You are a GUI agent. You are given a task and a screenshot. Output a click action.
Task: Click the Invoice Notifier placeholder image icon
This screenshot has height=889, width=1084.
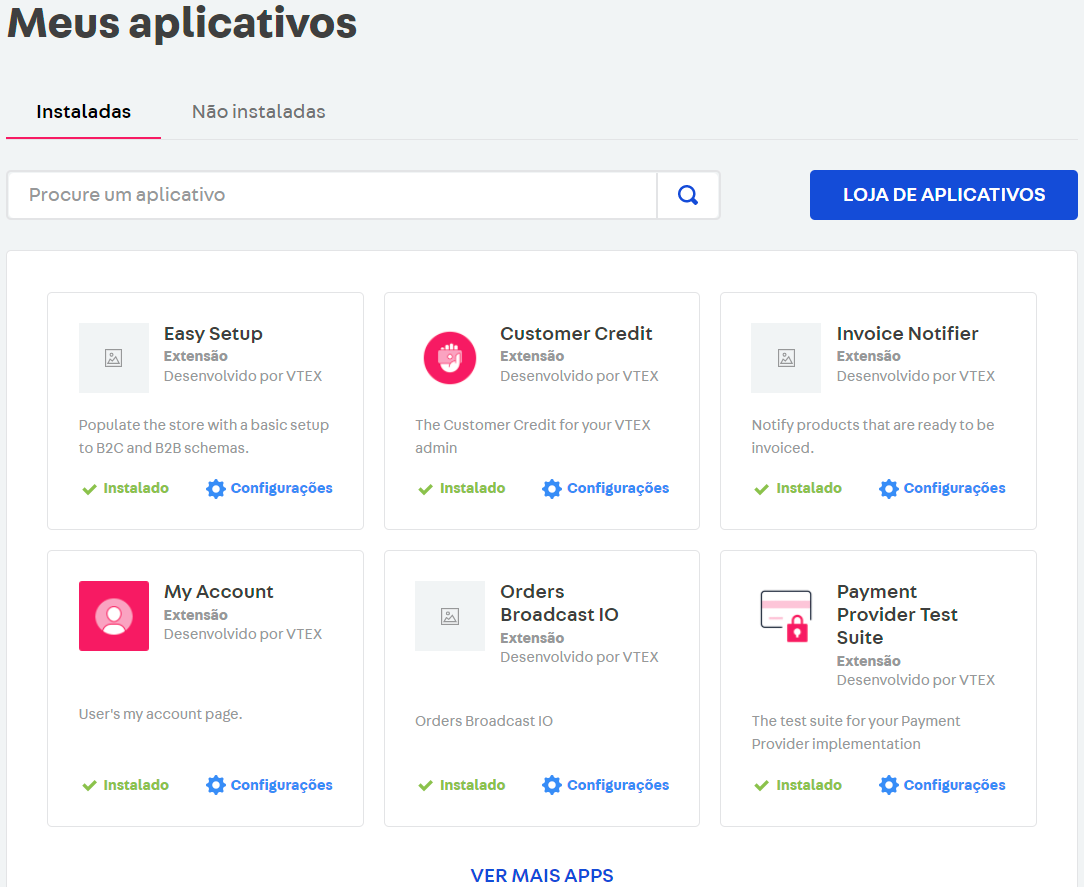786,358
